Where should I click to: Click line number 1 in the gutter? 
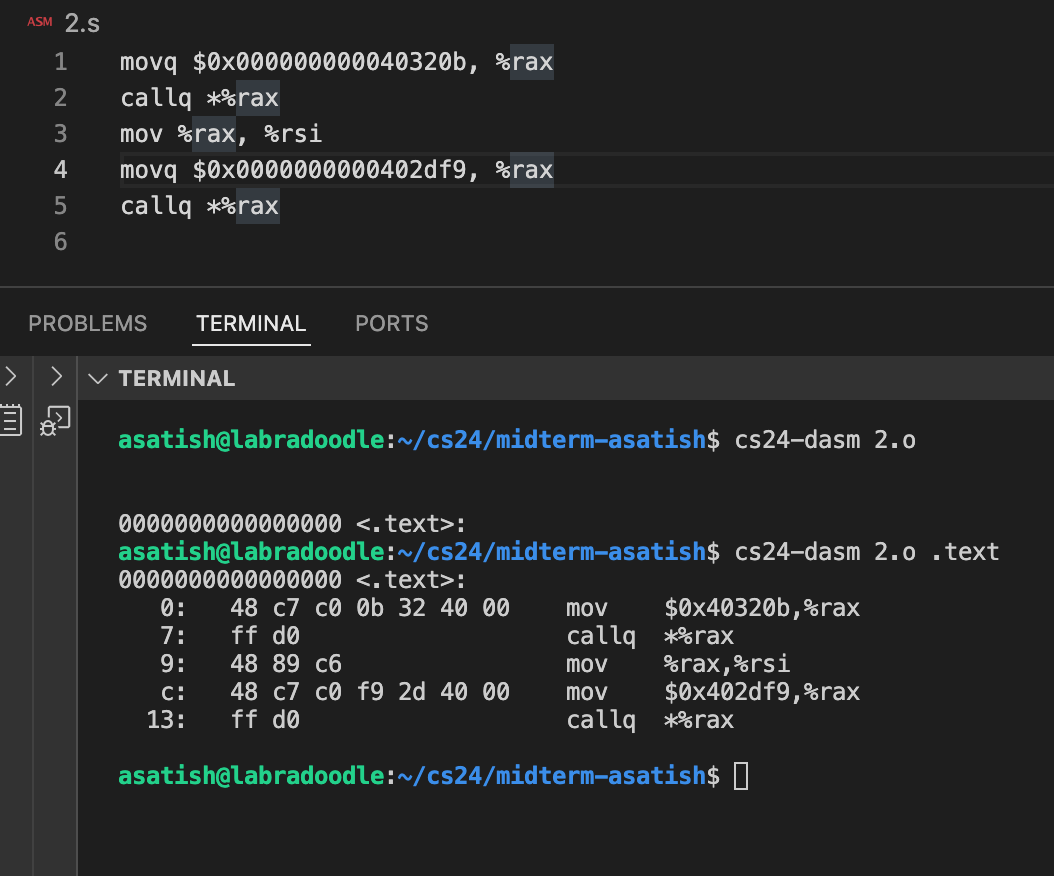(x=61, y=62)
